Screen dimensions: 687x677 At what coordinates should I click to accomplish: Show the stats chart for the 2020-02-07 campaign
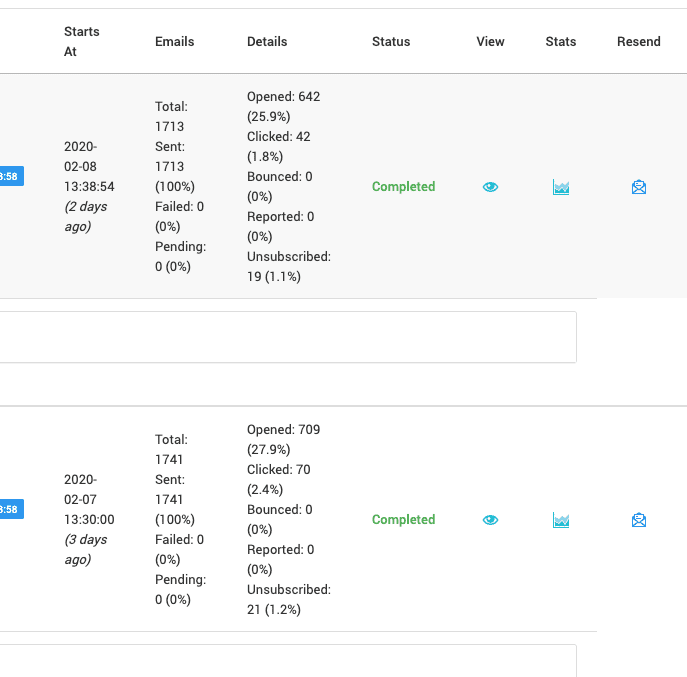(561, 520)
